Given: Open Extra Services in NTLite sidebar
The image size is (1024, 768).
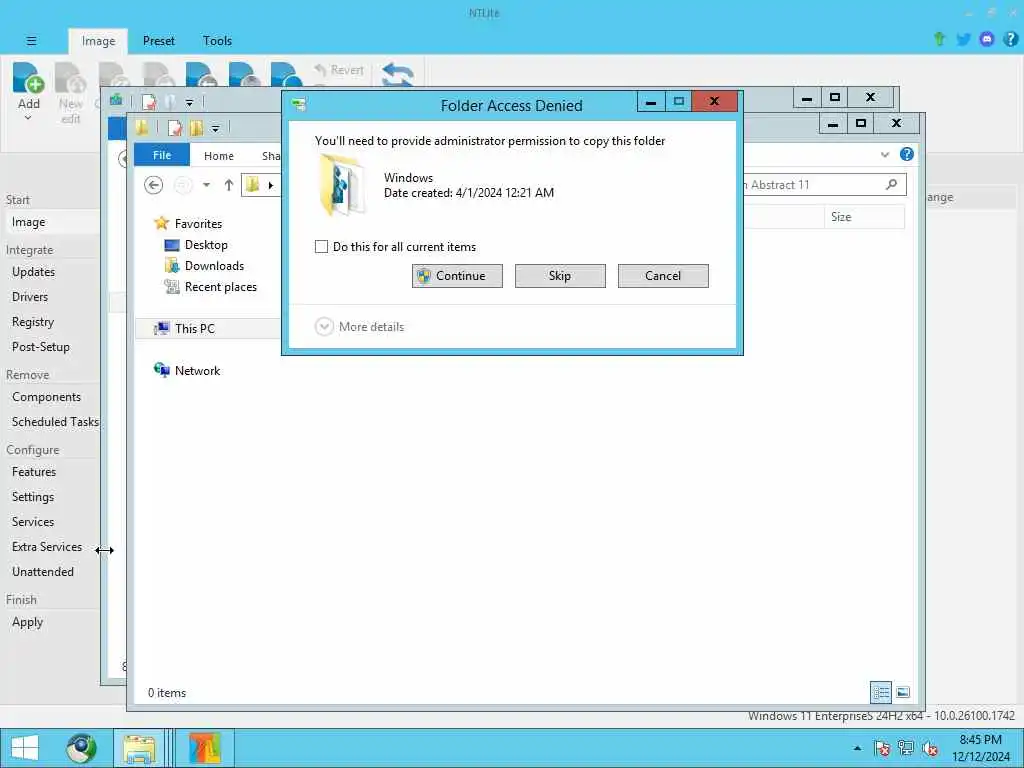Looking at the screenshot, I should [x=47, y=547].
